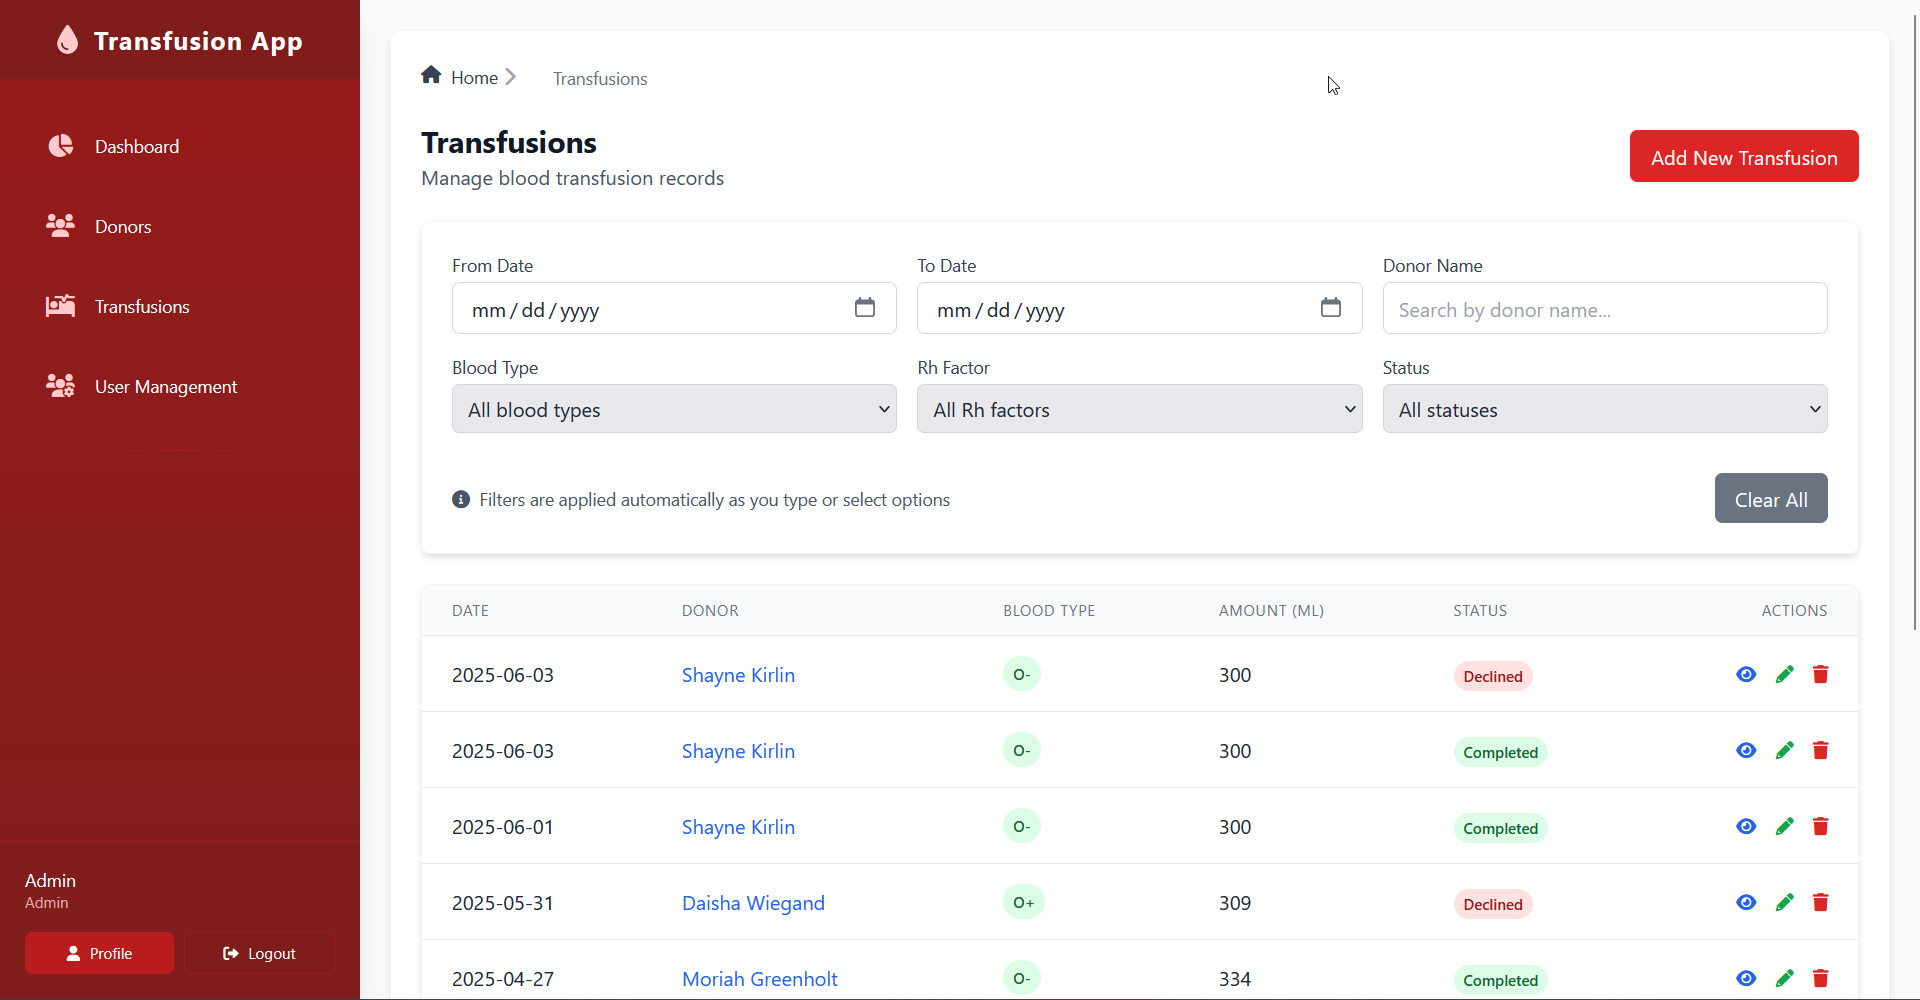This screenshot has width=1920, height=1000.
Task: Click the Add New Transfusion button
Action: 1743,157
